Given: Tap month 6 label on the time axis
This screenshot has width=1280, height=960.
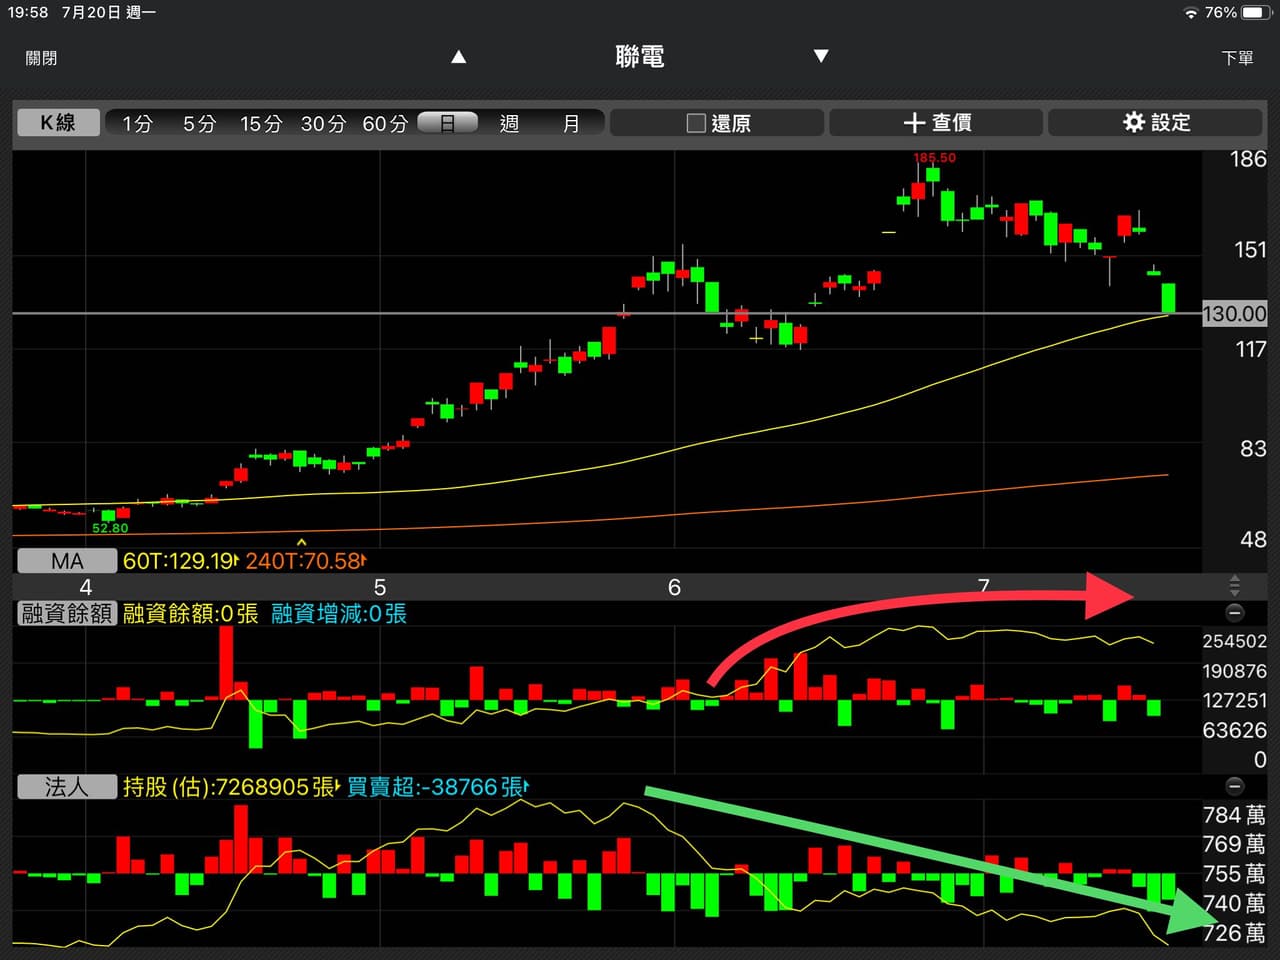Looking at the screenshot, I should coord(674,587).
